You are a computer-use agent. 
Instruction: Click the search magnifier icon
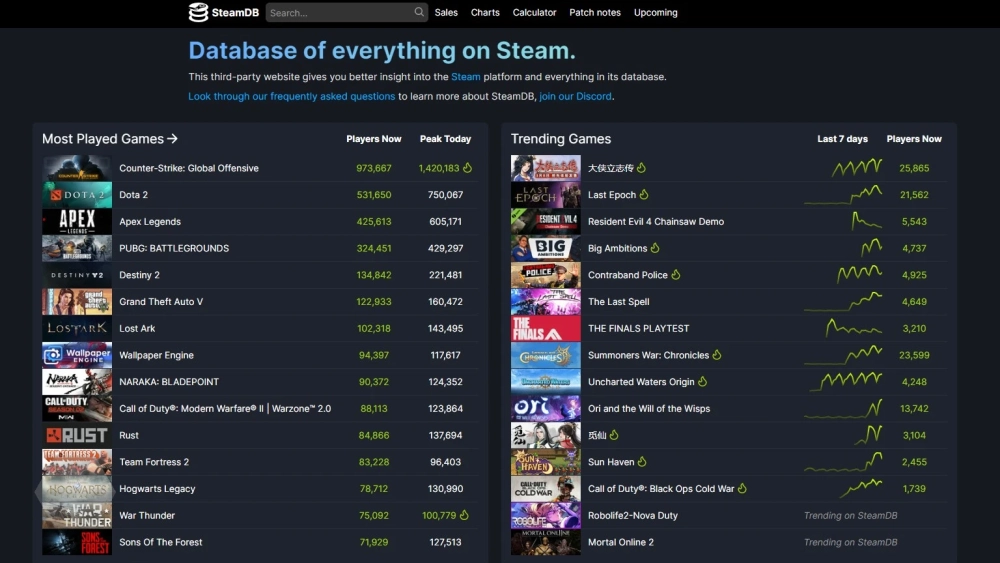(x=419, y=12)
